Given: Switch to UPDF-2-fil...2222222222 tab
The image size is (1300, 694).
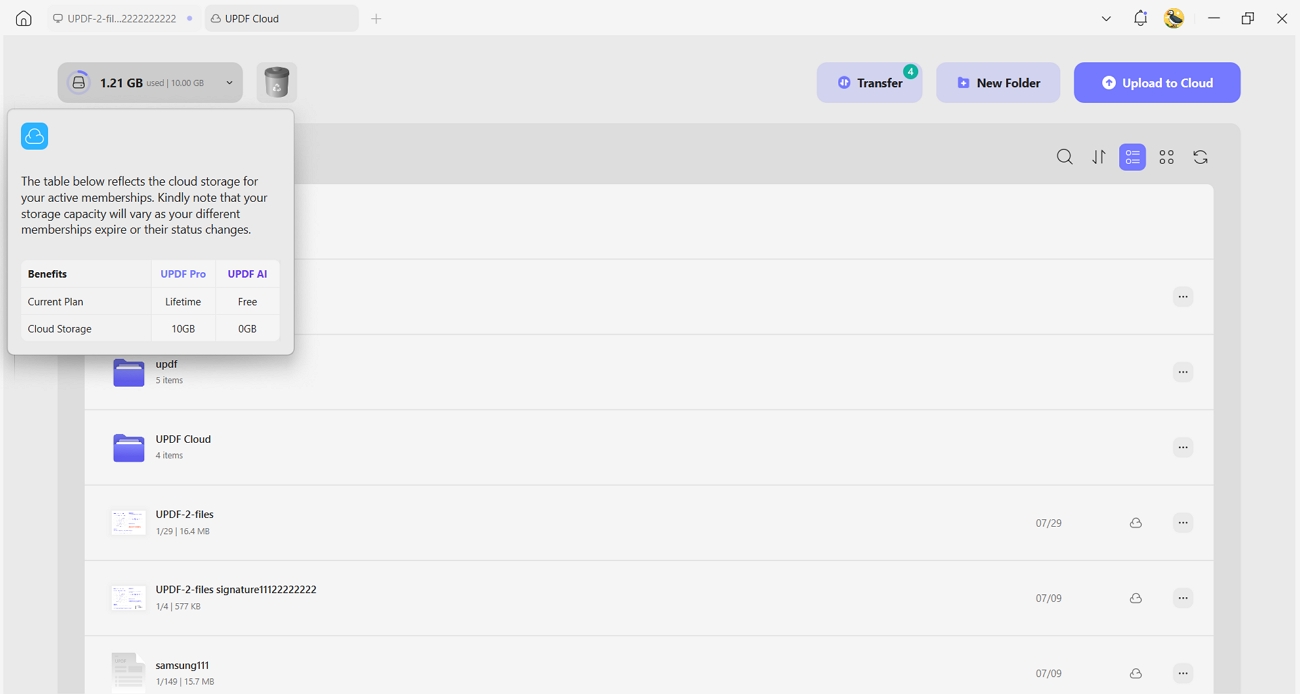Looking at the screenshot, I should (122, 18).
